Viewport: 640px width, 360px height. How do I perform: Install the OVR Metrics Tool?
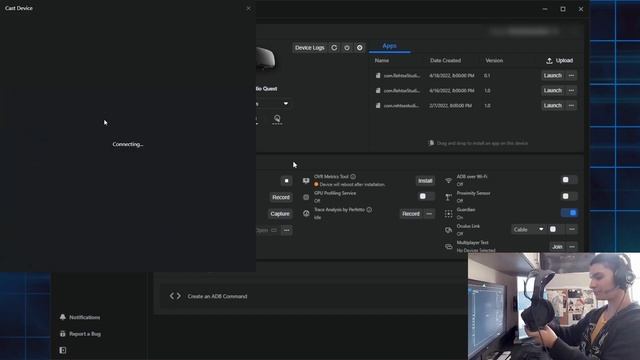pyautogui.click(x=425, y=181)
